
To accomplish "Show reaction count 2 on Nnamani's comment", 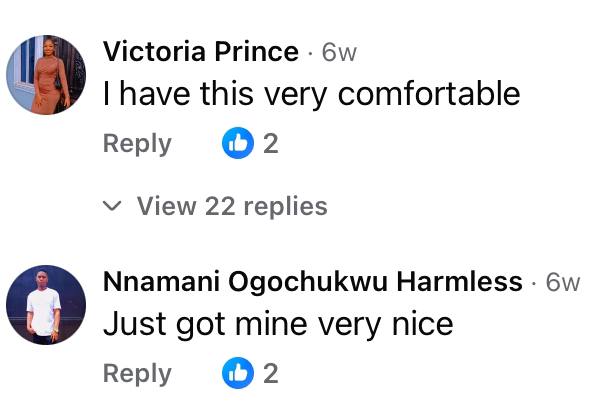I will pyautogui.click(x=270, y=374).
